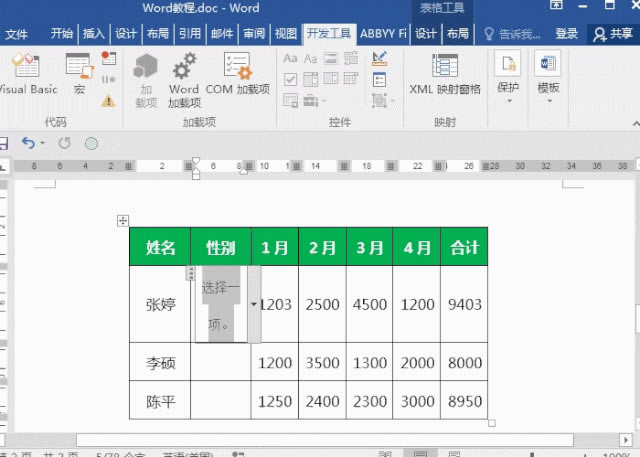Insert a check box content control

coord(290,79)
